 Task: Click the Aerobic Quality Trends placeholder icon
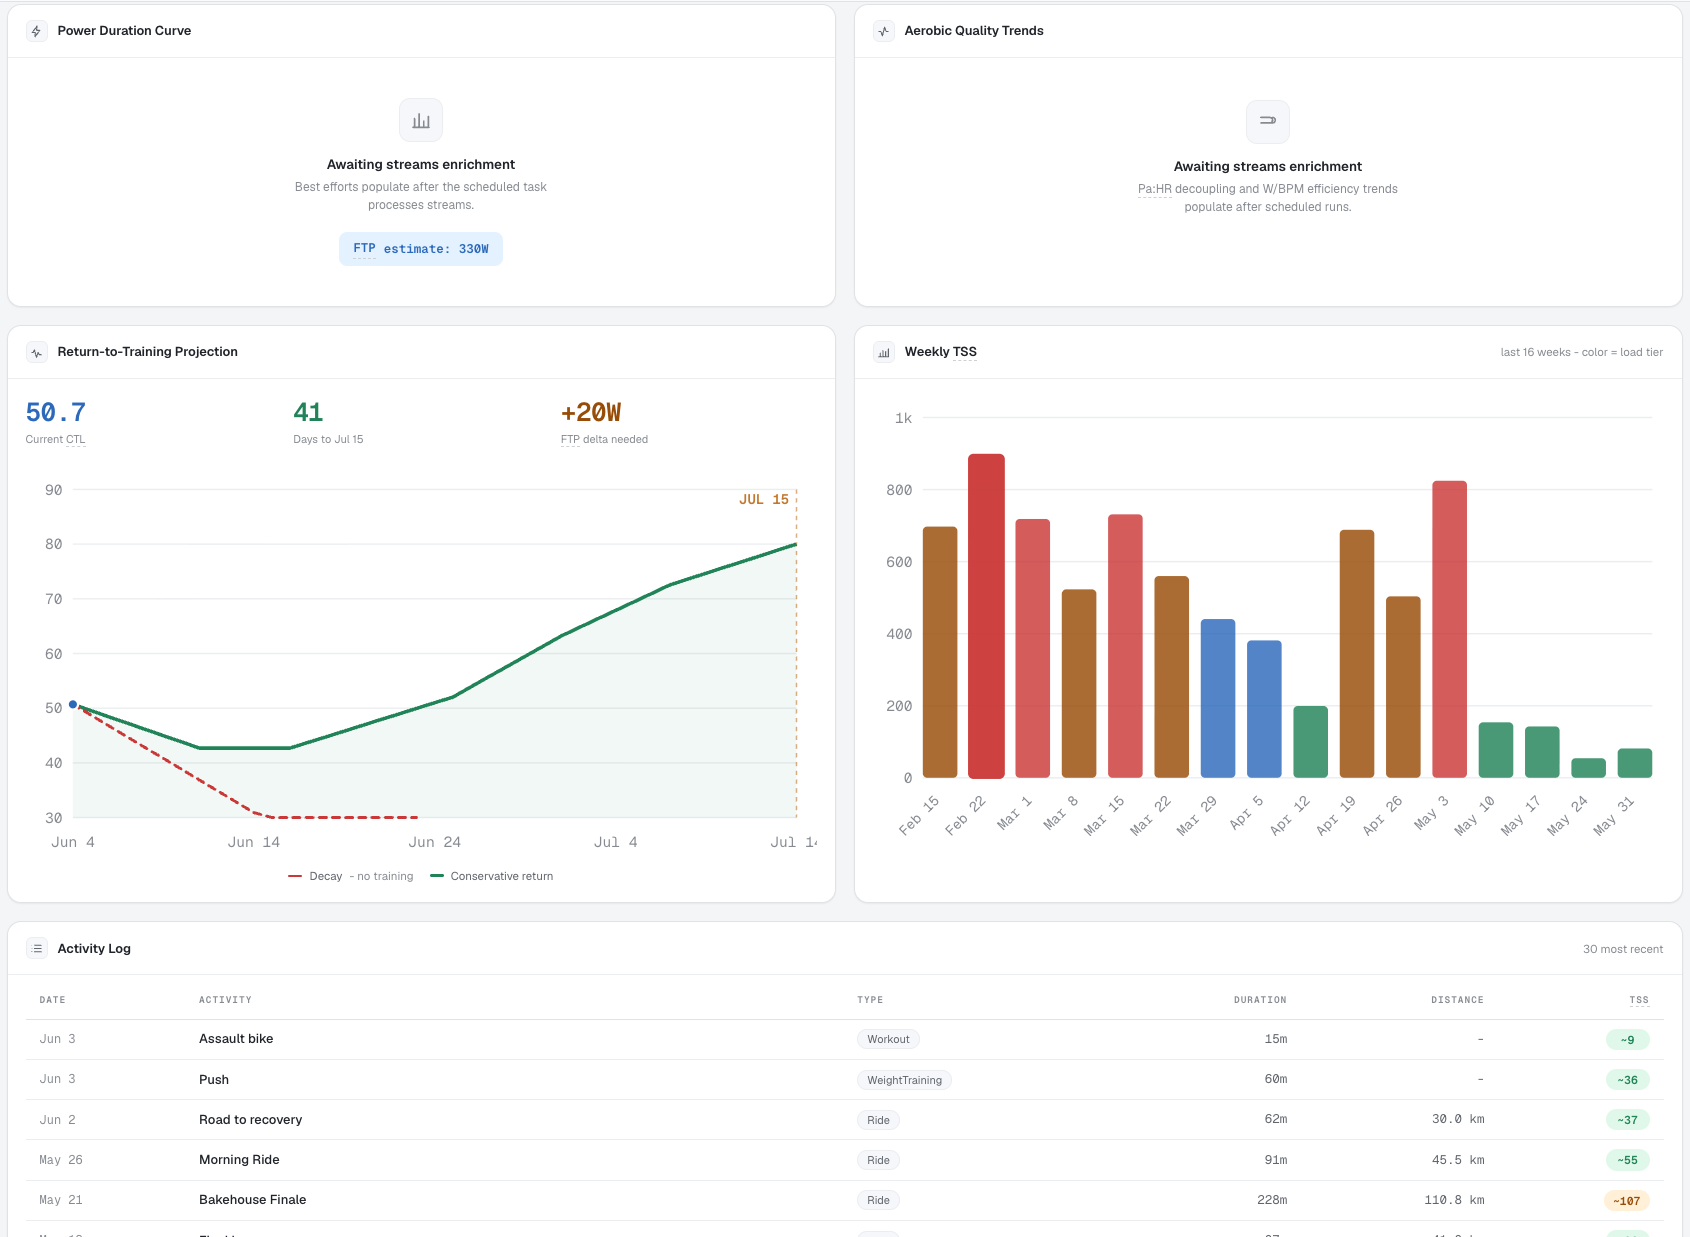click(1268, 121)
